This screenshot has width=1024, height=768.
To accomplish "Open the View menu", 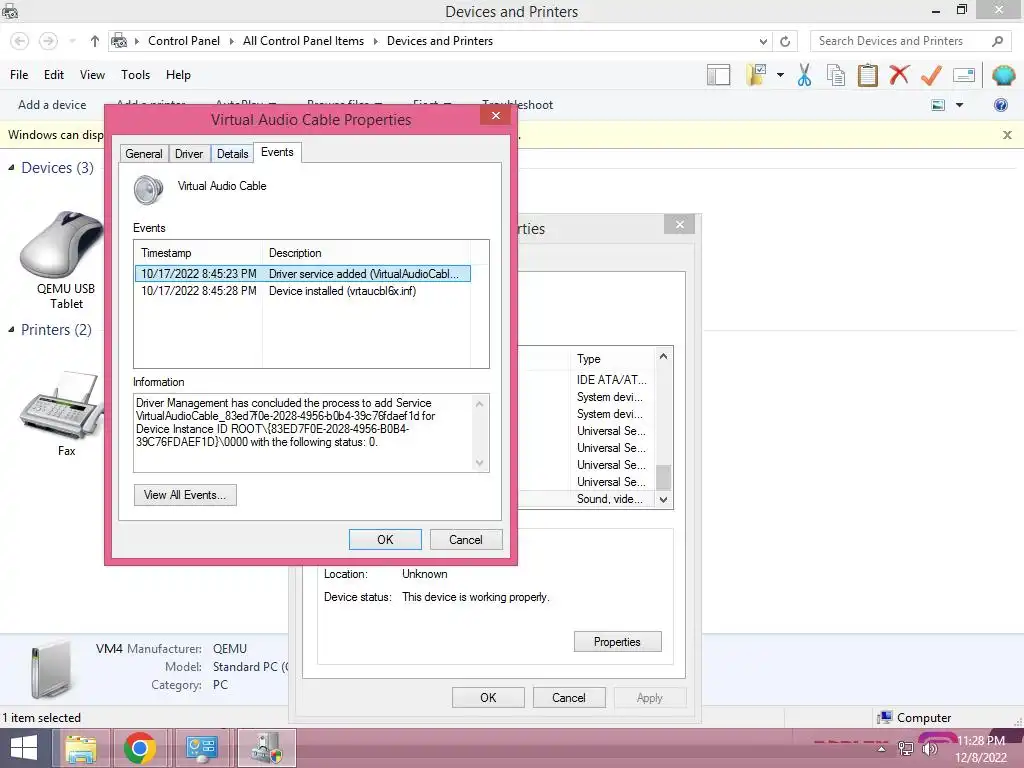I will point(92,75).
